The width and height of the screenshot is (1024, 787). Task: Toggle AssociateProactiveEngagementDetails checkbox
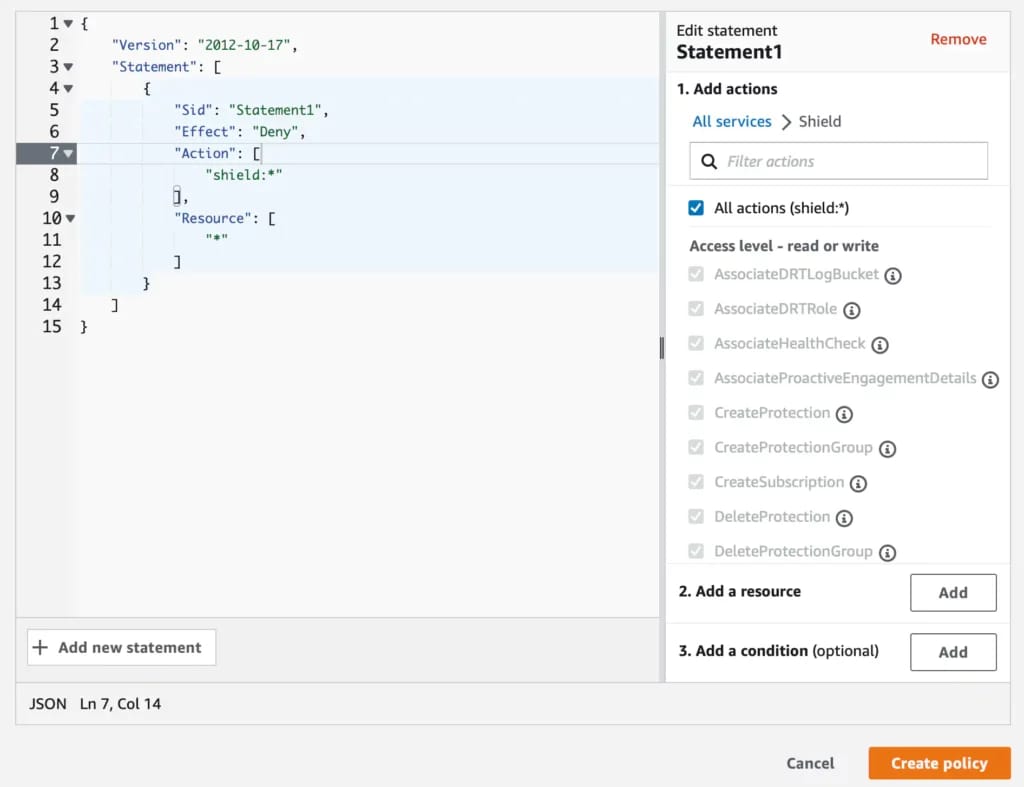point(696,378)
